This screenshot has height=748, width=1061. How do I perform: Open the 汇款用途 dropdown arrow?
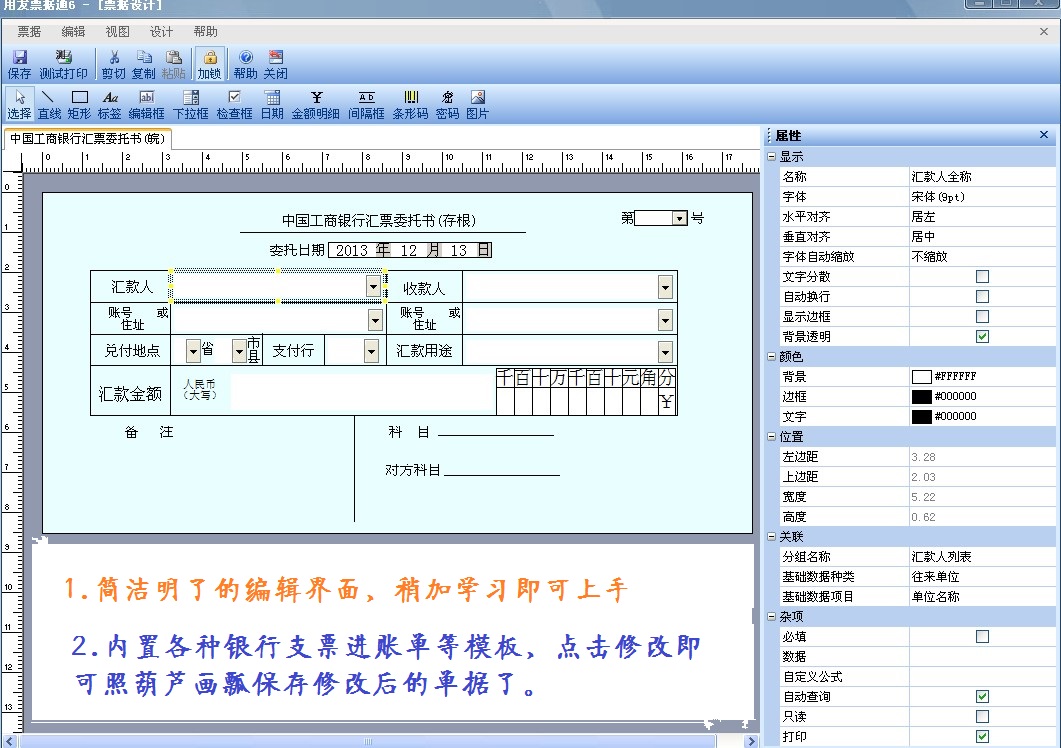tap(665, 351)
